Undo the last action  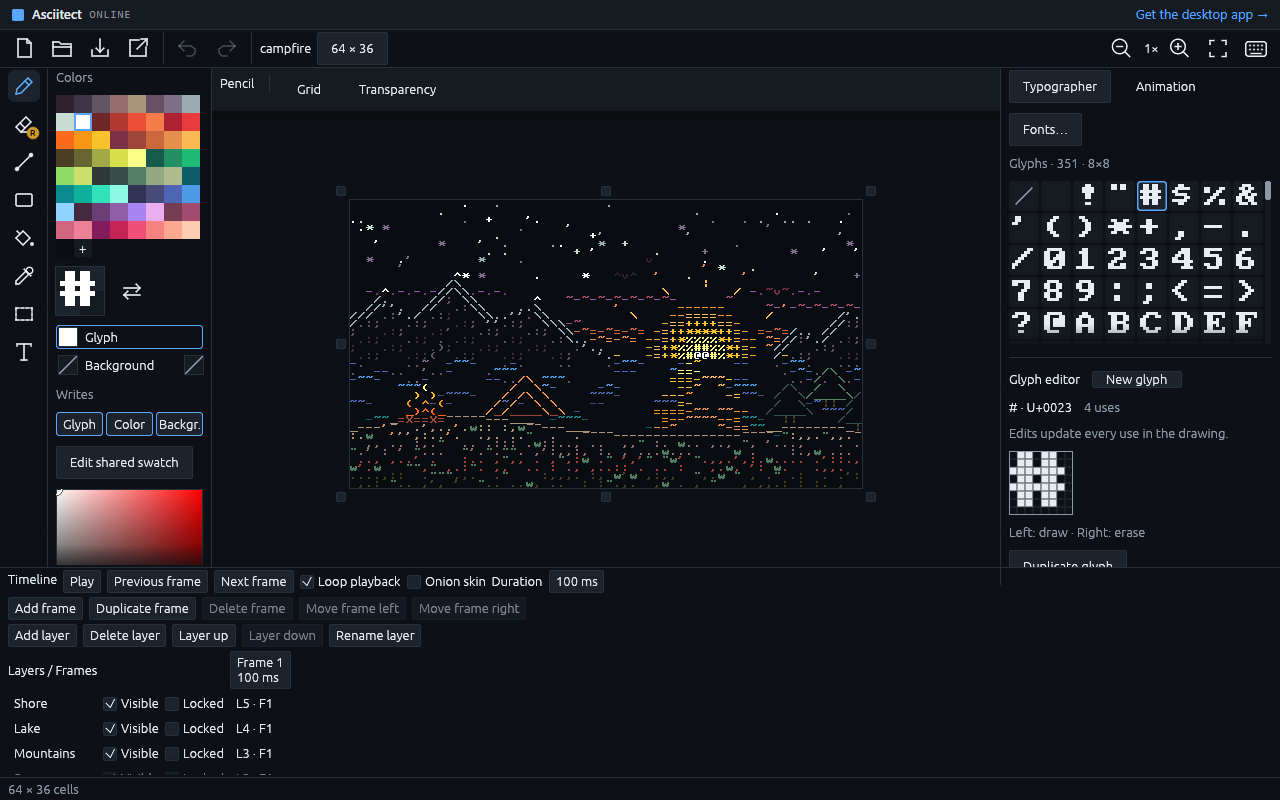[x=187, y=48]
